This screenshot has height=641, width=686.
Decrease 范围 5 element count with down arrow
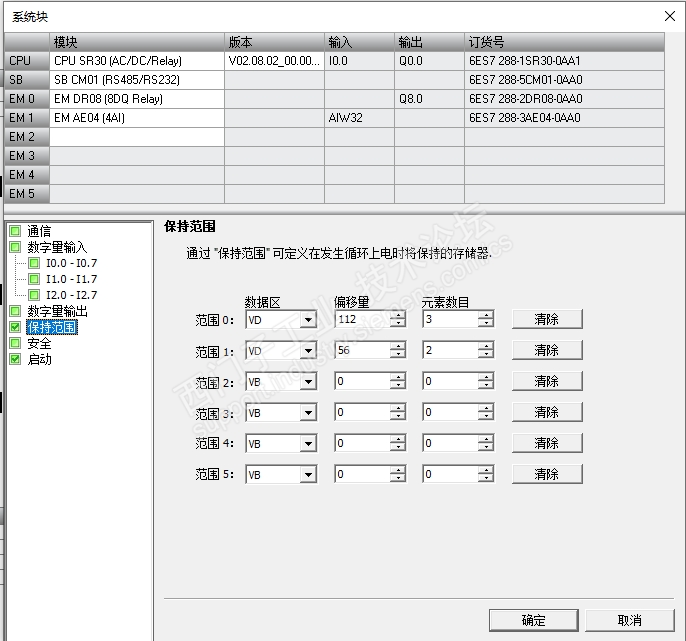(486, 479)
